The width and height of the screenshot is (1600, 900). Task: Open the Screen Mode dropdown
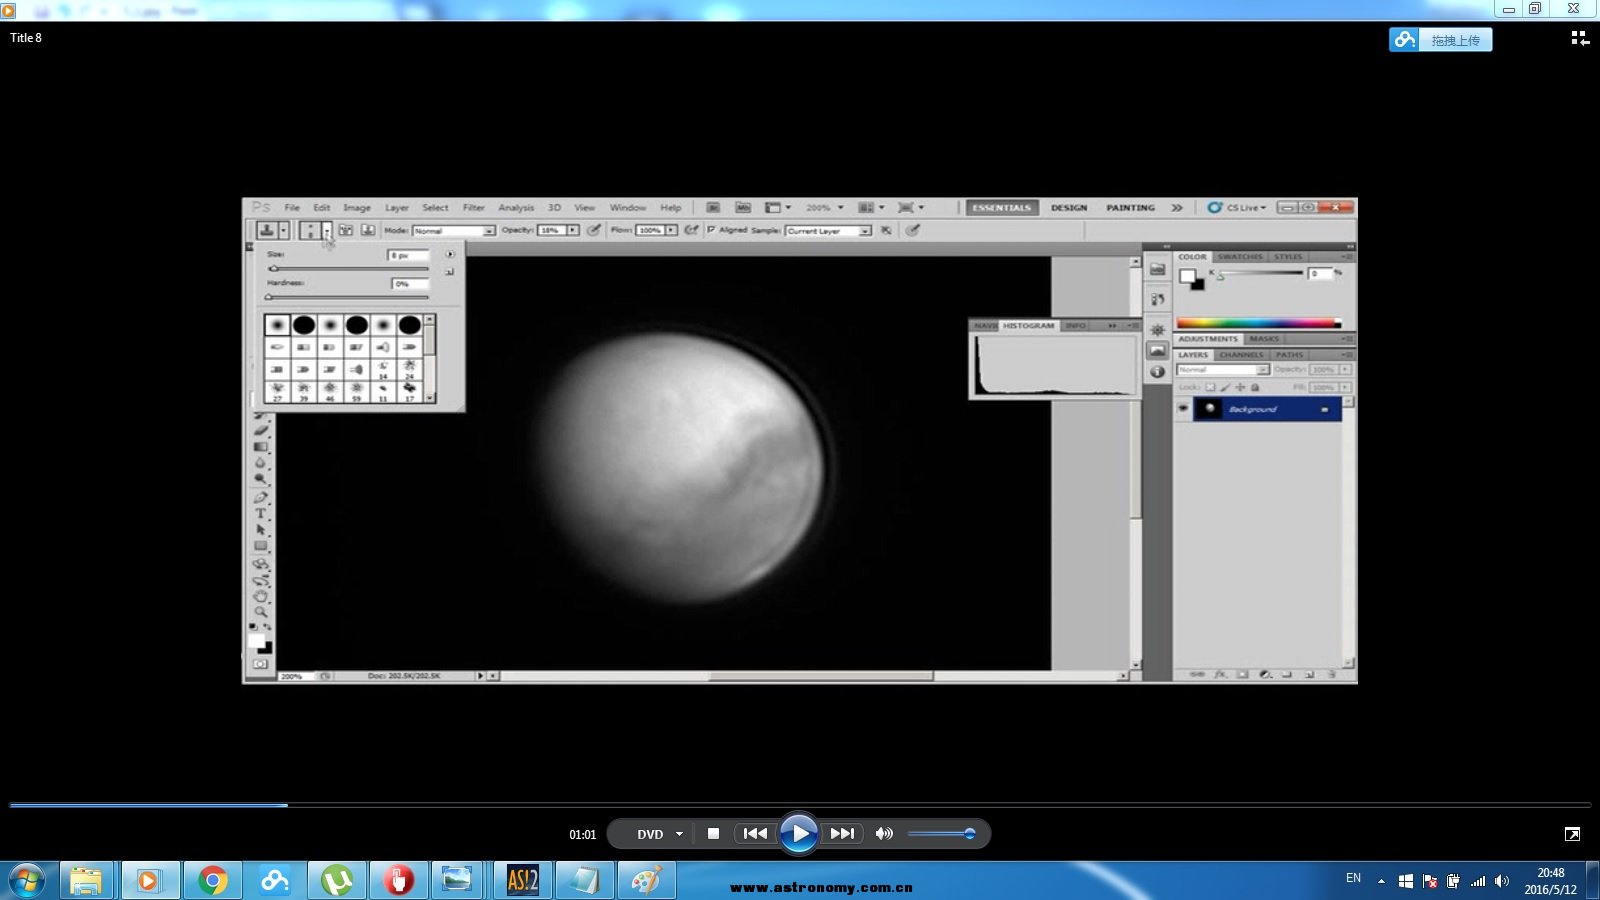coord(911,208)
